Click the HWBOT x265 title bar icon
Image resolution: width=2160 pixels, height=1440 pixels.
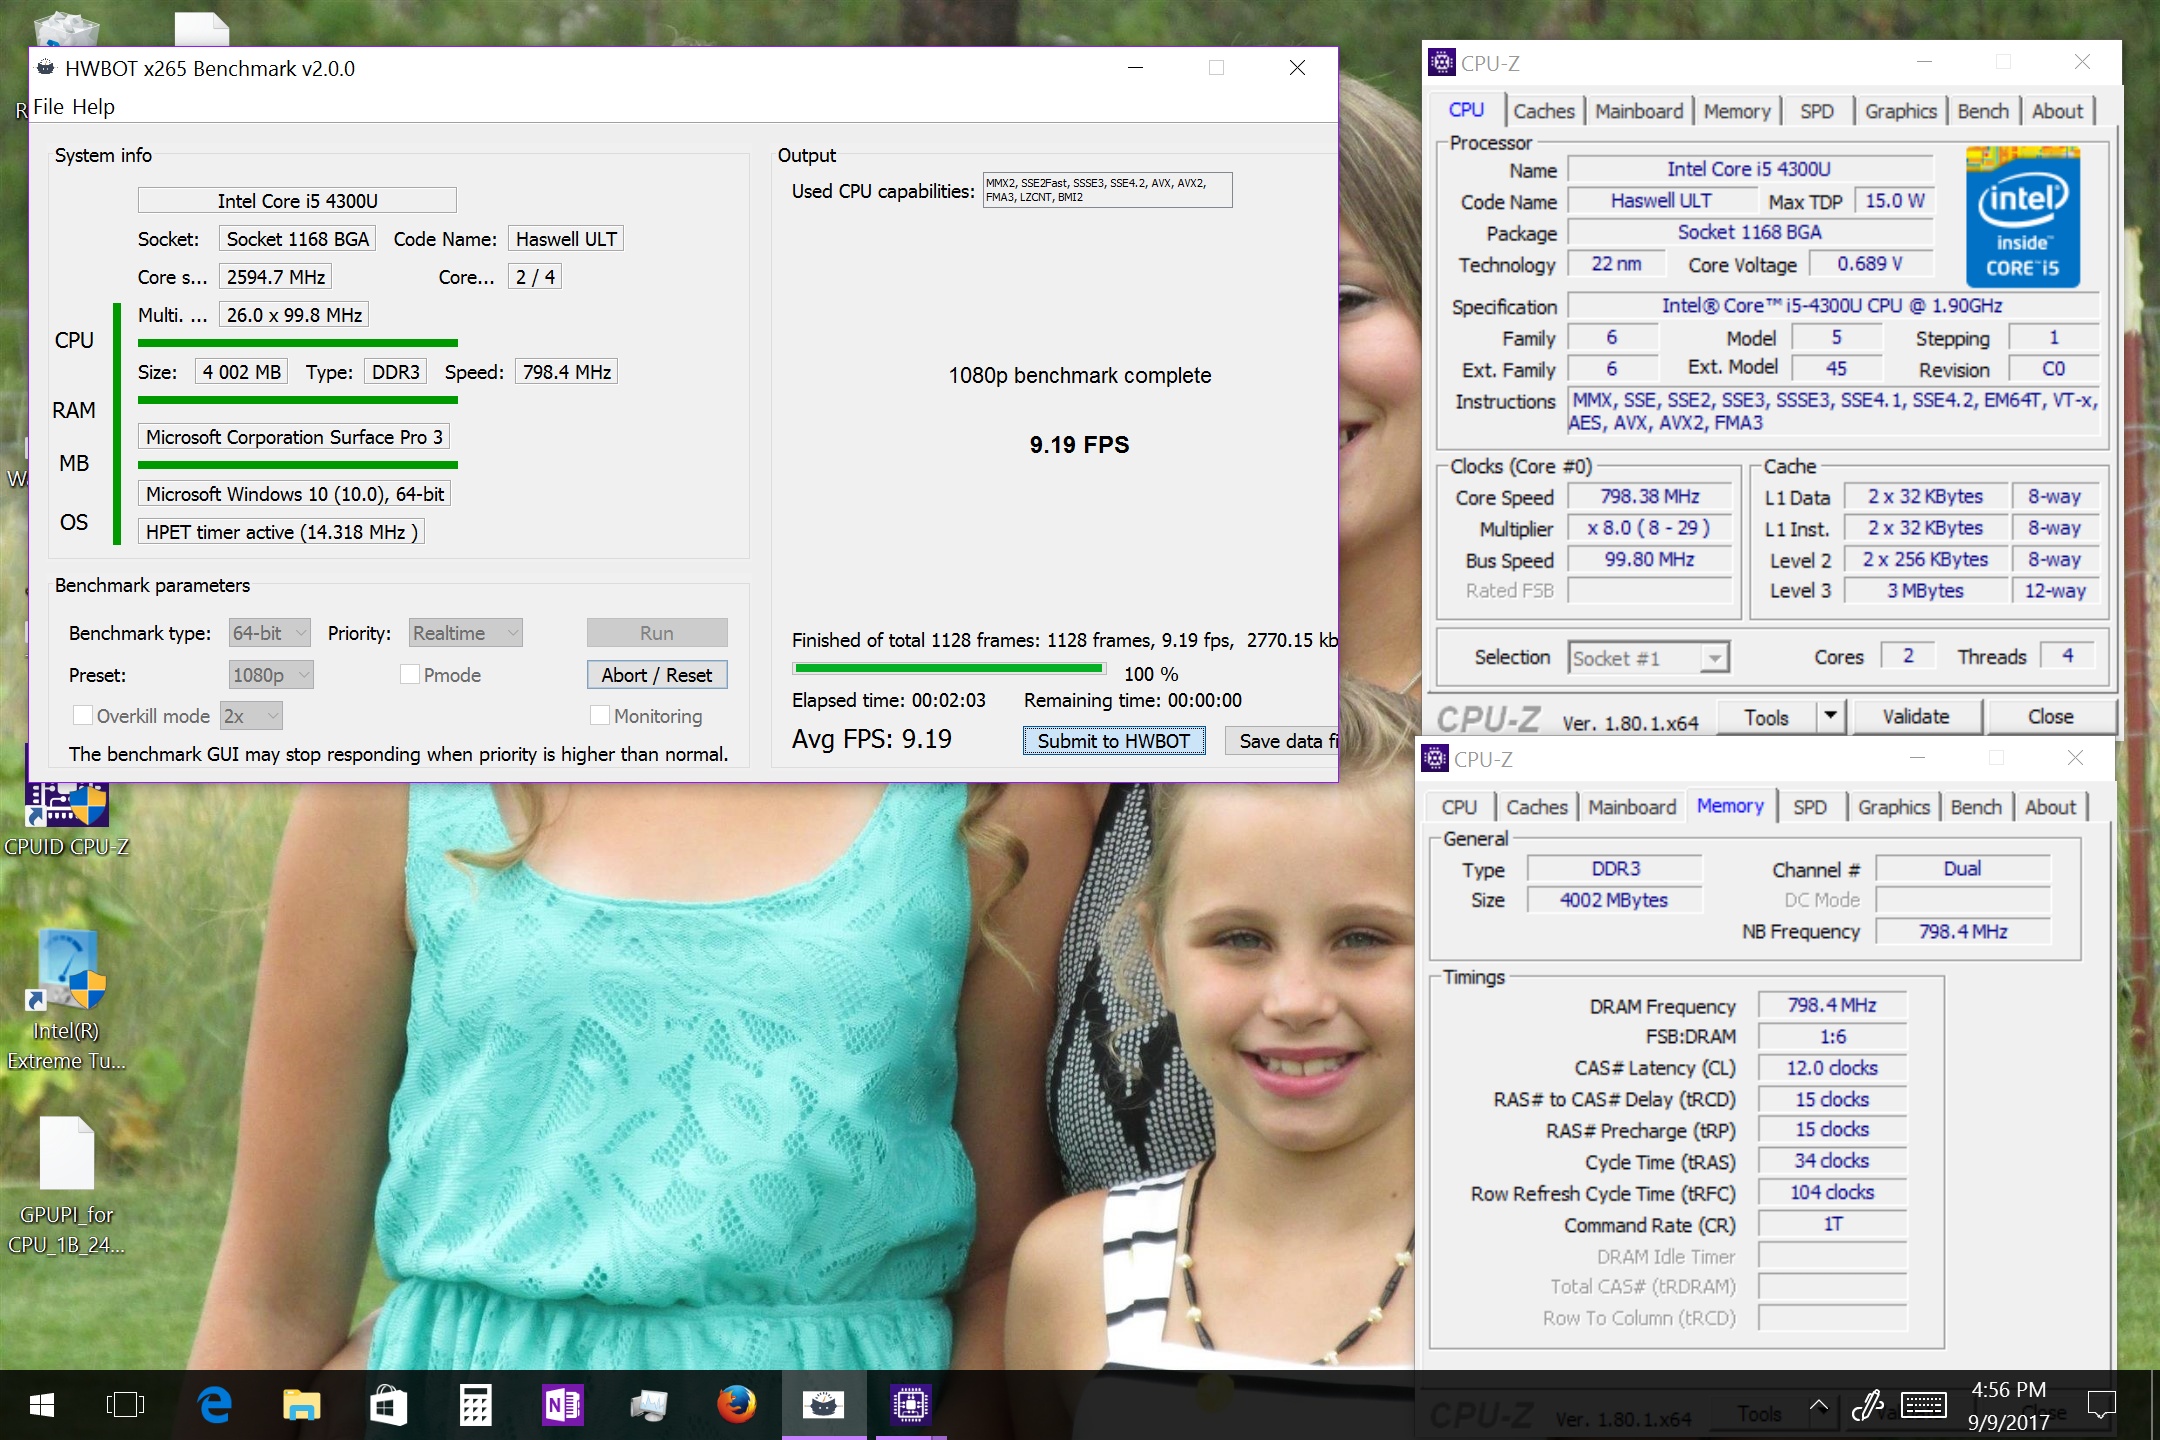[x=46, y=68]
